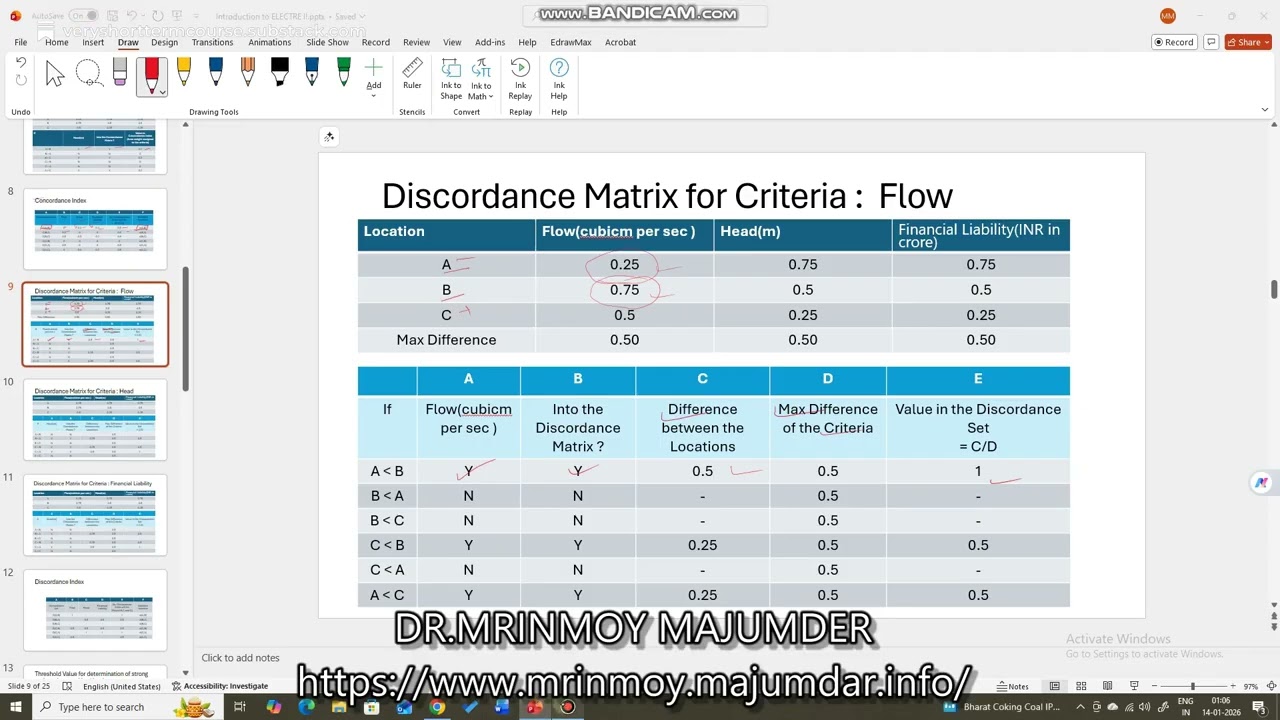Viewport: 1280px width, 720px height.
Task: Select slide 12 Discordance Index thumbnail
Action: pos(95,610)
